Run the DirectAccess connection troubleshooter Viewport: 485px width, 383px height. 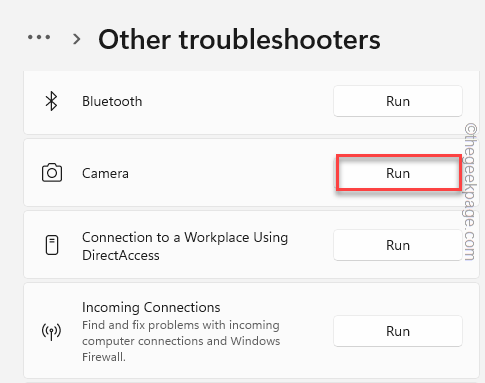(398, 245)
